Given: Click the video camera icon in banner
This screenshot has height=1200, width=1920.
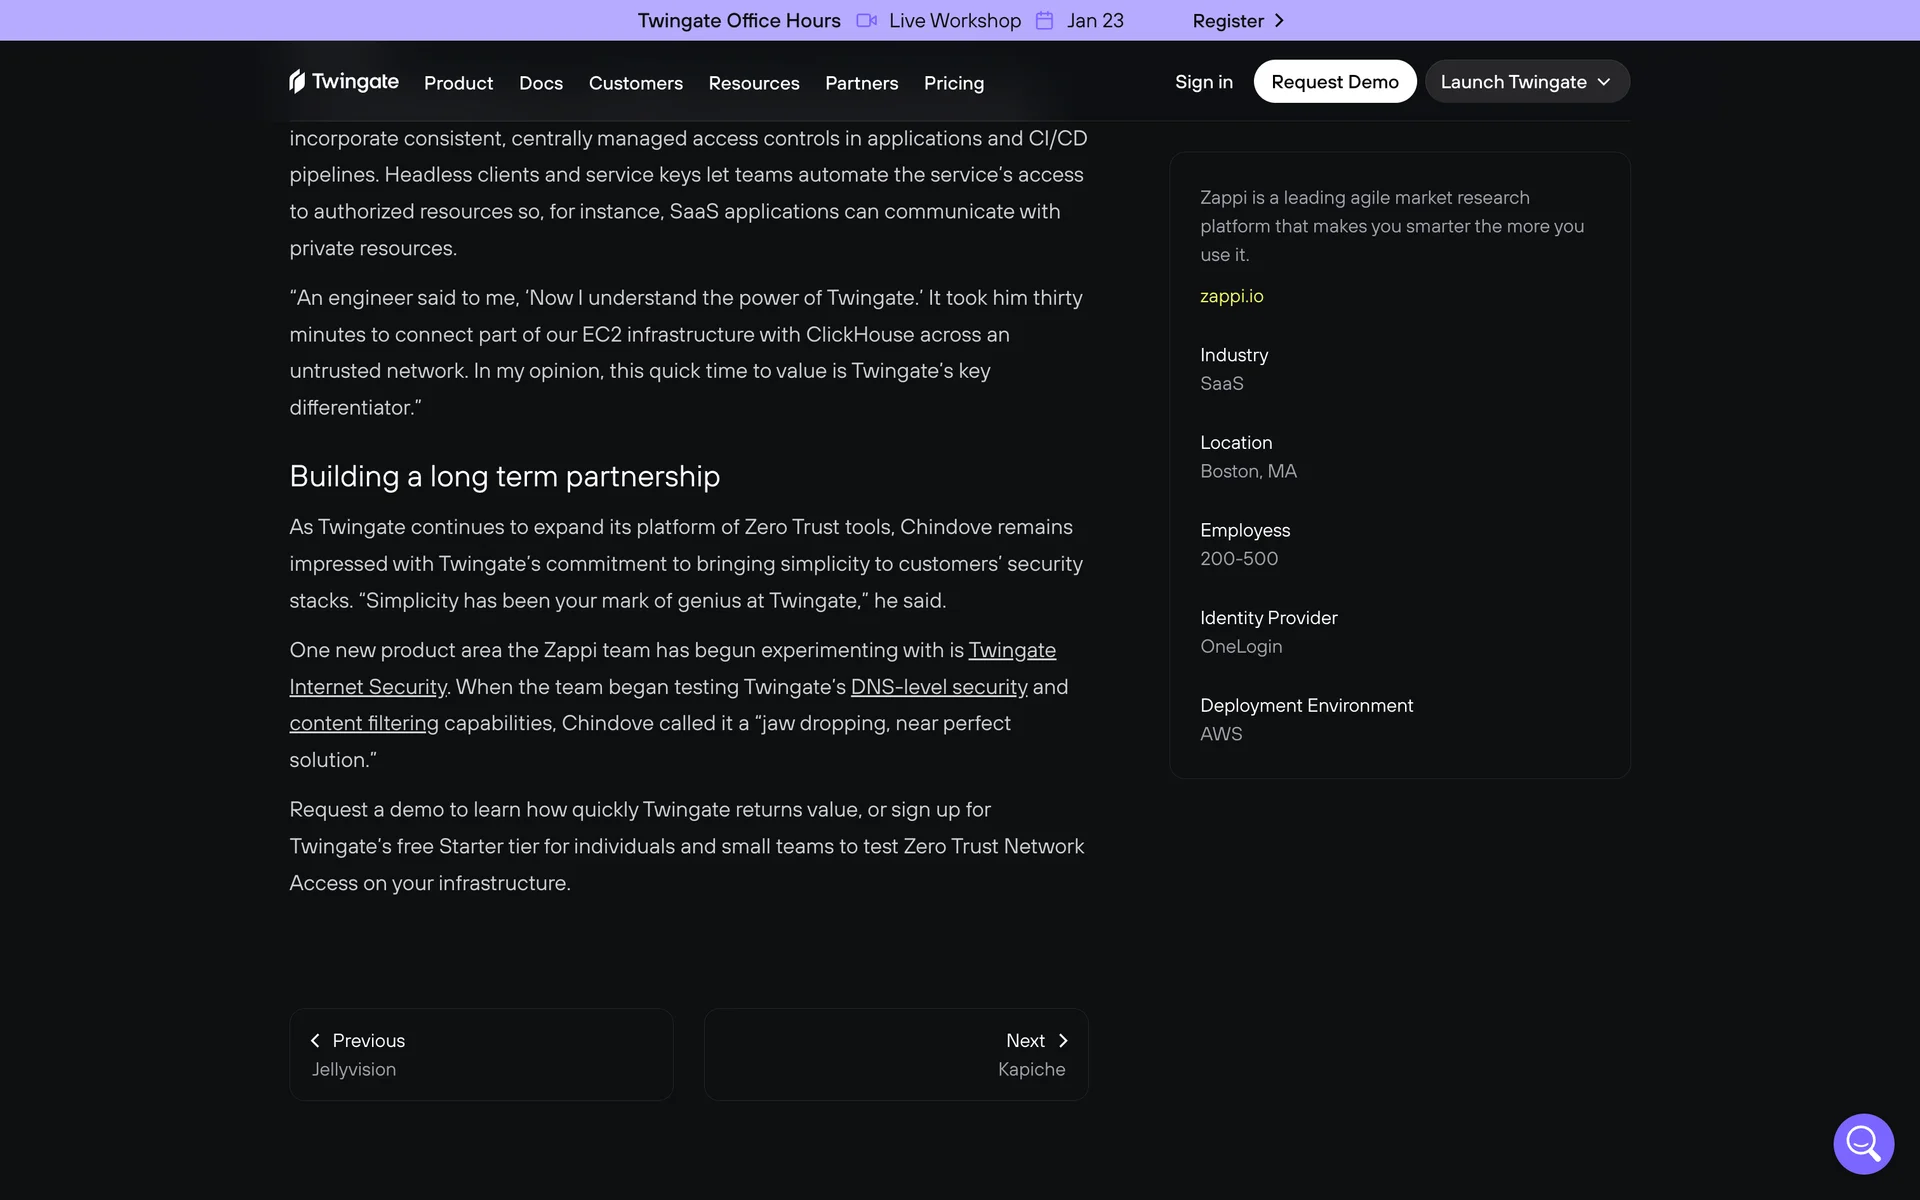Looking at the screenshot, I should [x=866, y=20].
